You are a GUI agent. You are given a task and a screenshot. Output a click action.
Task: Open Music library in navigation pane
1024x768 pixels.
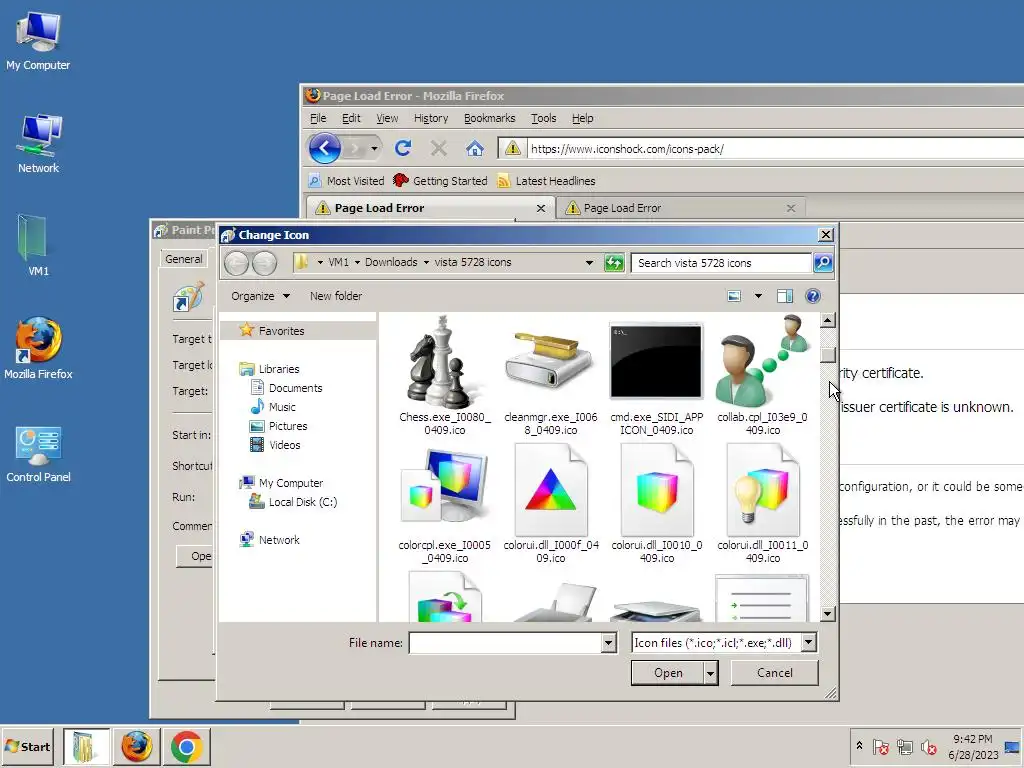[281, 407]
